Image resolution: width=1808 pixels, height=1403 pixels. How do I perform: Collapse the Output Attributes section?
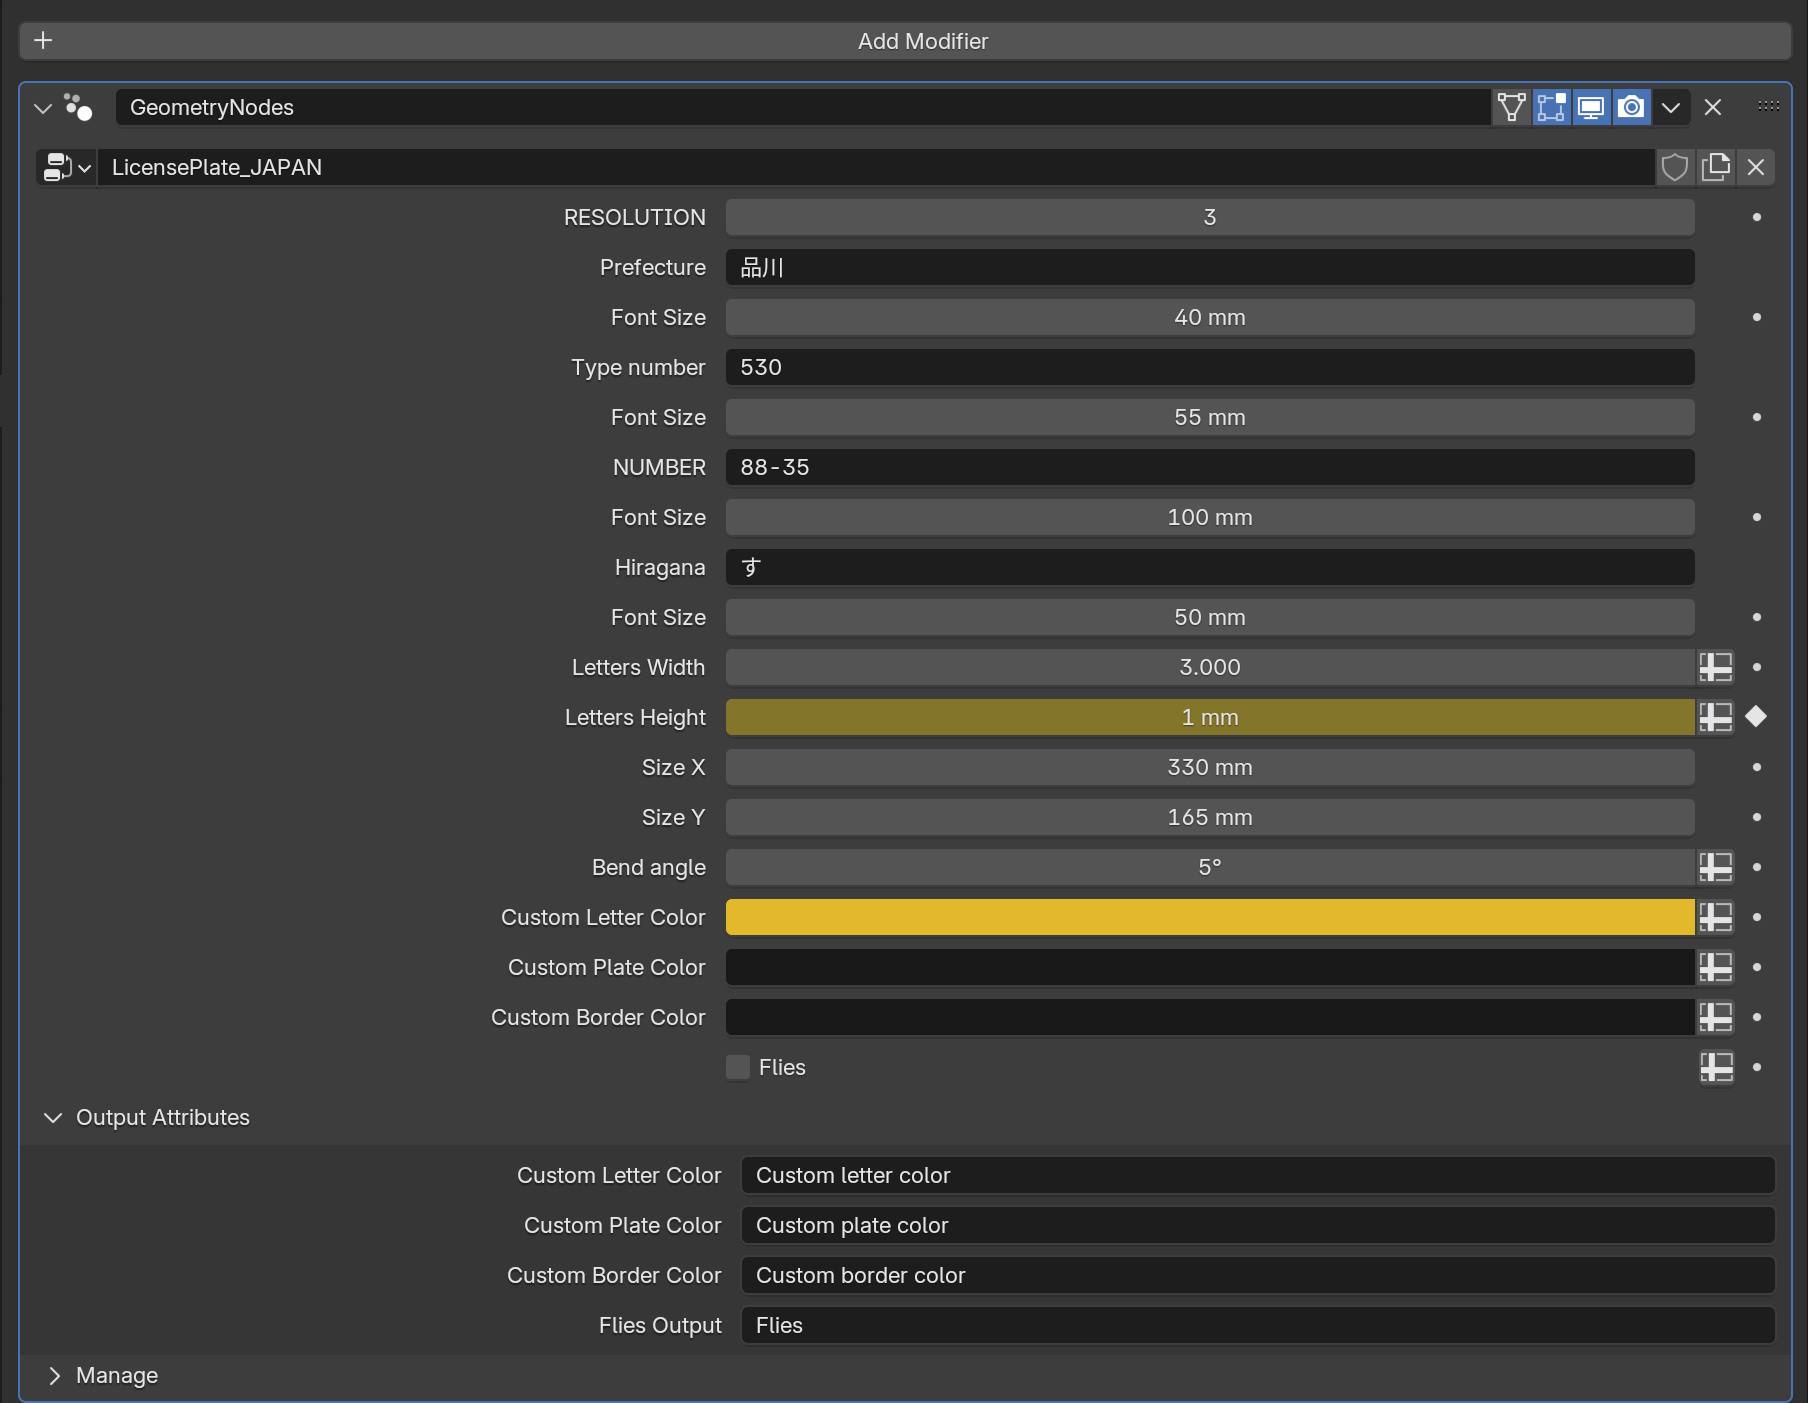[53, 1118]
